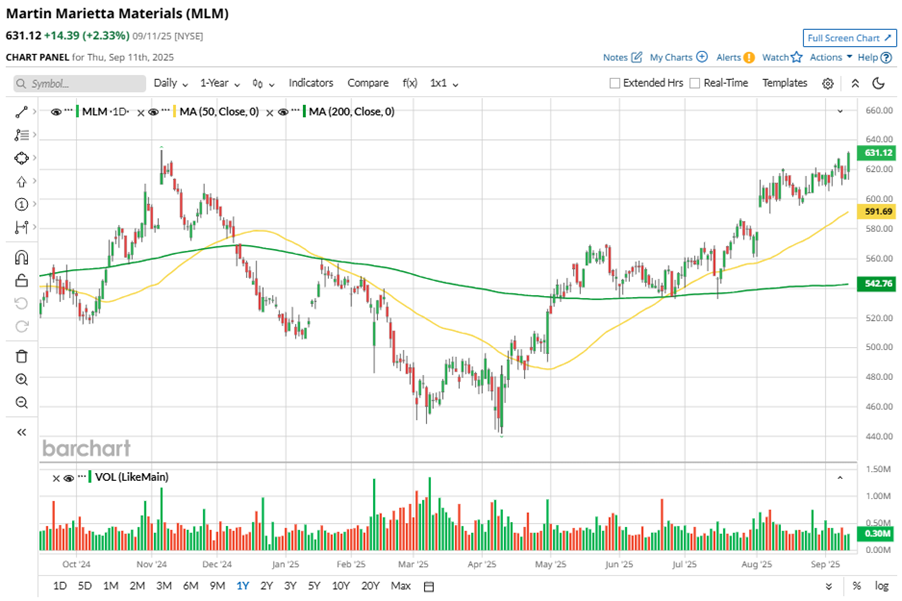Image resolution: width=902 pixels, height=601 pixels.
Task: Expand the Actions dropdown menu
Action: (x=831, y=58)
